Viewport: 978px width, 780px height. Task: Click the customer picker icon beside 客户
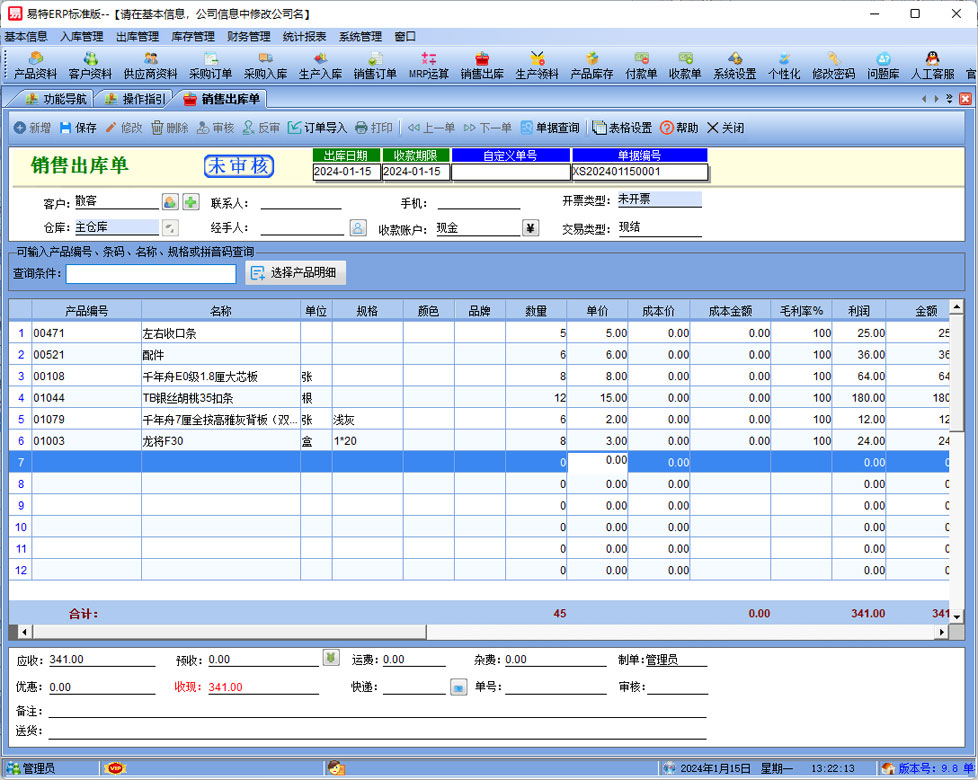click(x=170, y=202)
